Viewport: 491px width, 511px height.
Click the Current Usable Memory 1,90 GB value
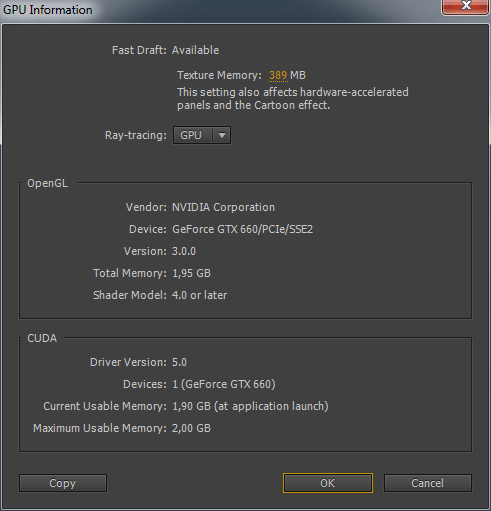coord(191,406)
